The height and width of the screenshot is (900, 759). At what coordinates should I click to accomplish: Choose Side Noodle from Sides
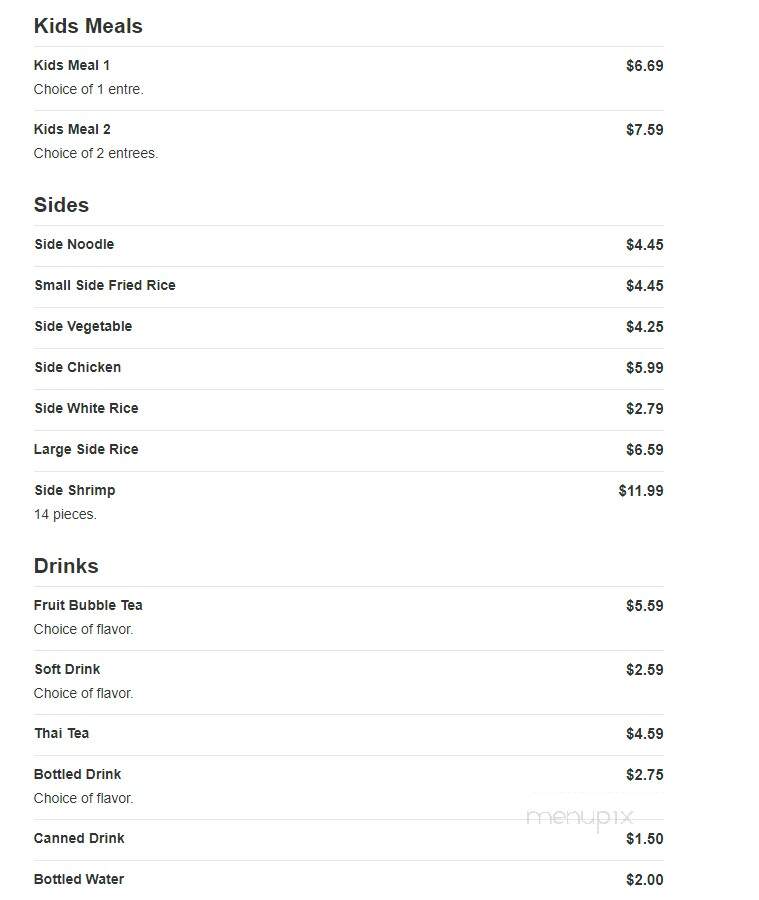click(x=348, y=246)
